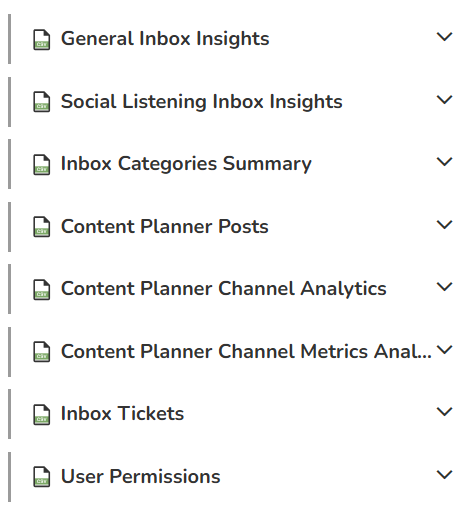Screen dimensions: 466x508
Task: Expand General Inbox Insights with its chevron
Action: pos(444,36)
